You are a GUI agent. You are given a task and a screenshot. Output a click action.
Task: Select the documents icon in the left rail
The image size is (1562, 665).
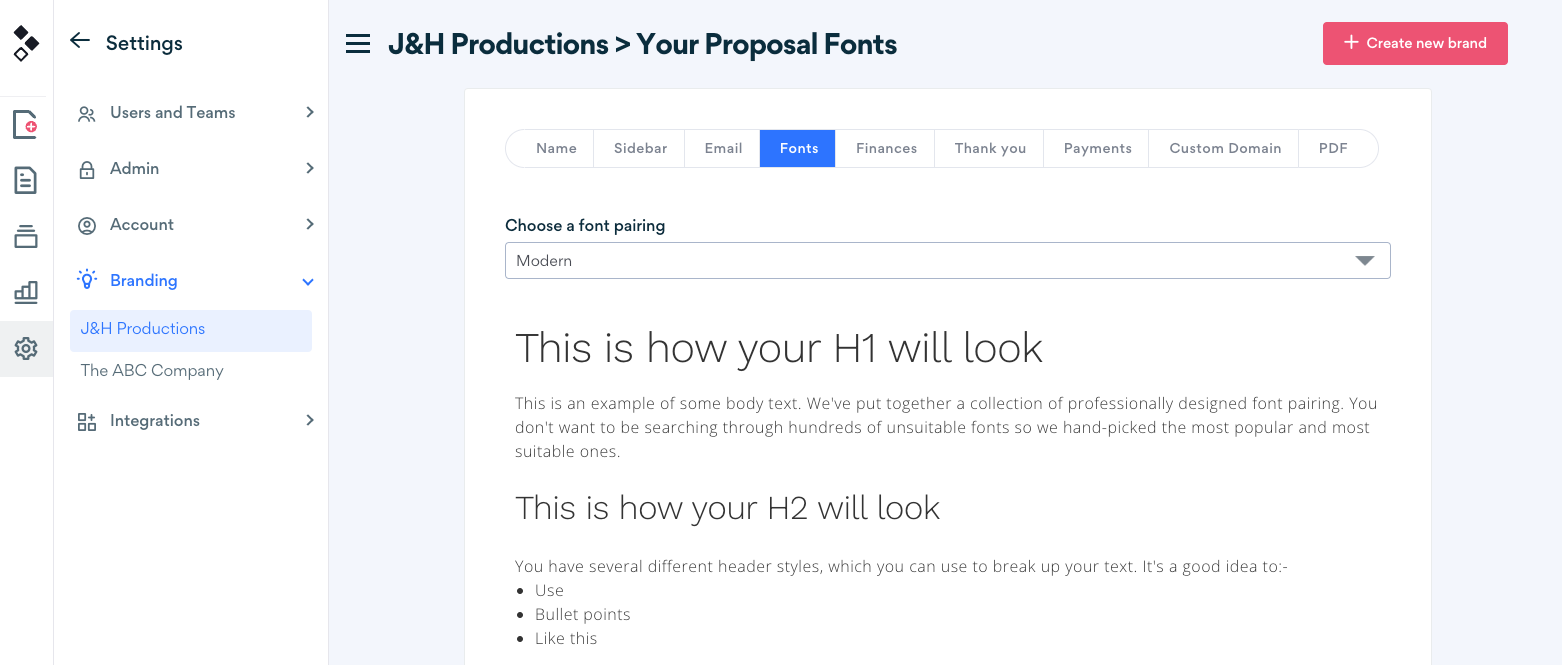coord(26,180)
